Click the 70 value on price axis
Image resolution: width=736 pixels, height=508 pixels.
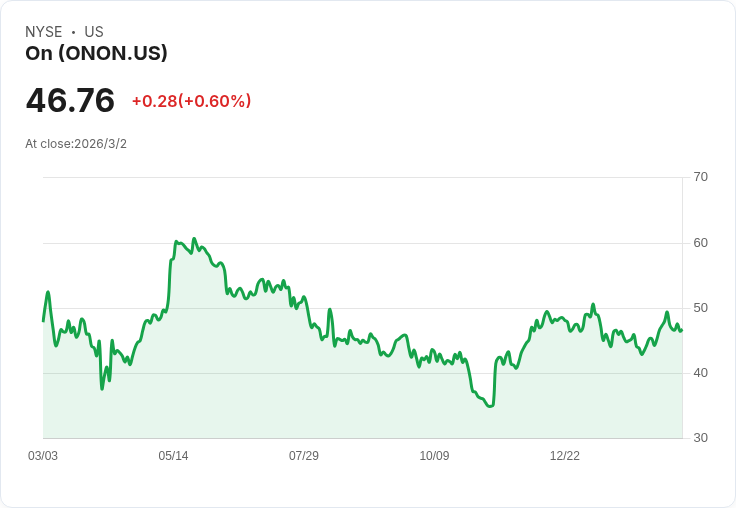(700, 177)
